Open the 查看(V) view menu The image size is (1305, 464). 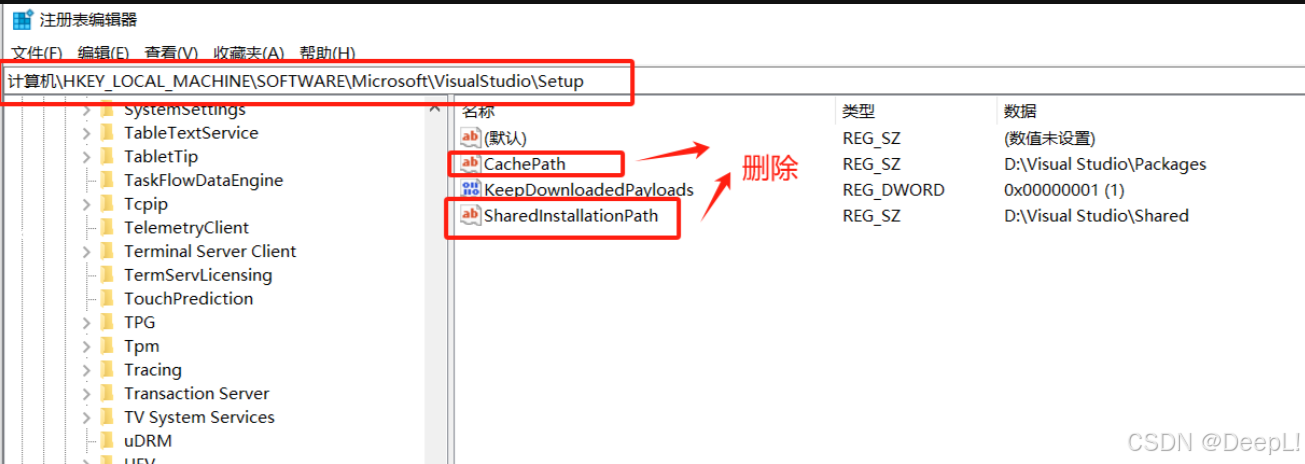pyautogui.click(x=171, y=53)
